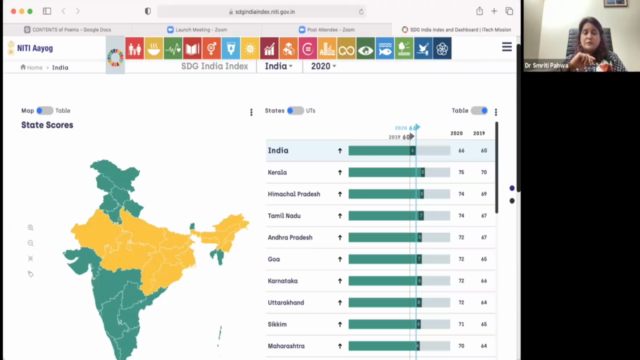Select the Himachal Pradesh row
Image resolution: width=640 pixels, height=360 pixels.
coord(380,194)
